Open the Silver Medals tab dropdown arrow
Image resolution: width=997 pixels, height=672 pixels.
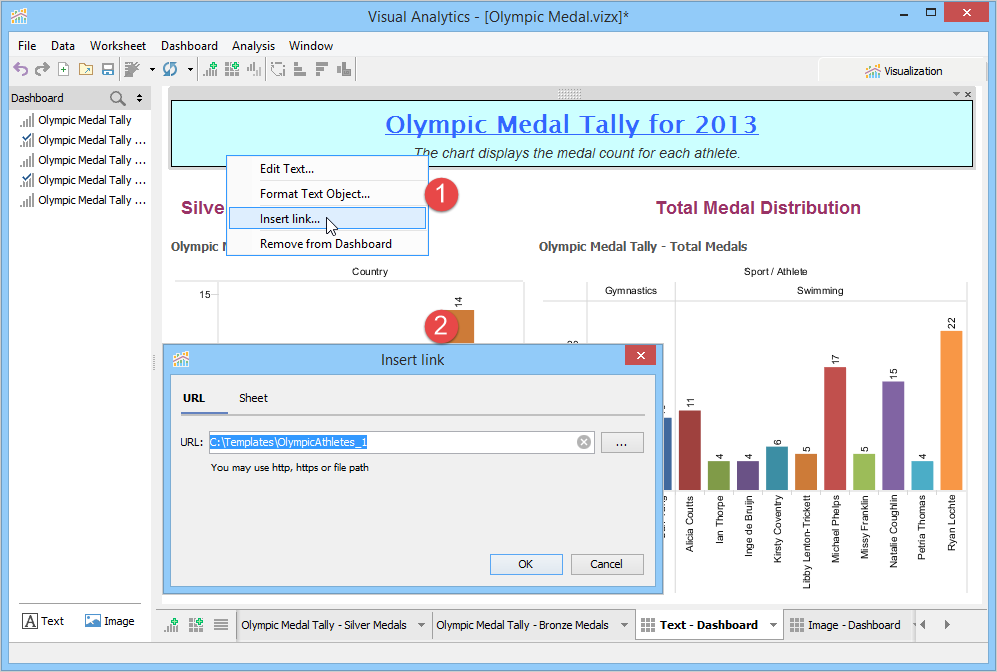pos(421,625)
